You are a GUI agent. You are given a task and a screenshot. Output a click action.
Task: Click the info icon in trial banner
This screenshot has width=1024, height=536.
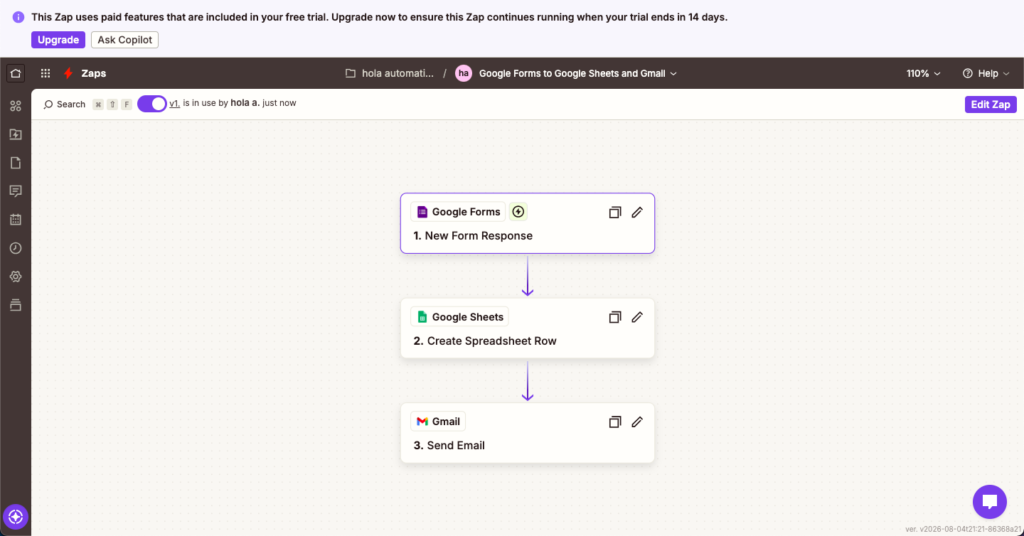pyautogui.click(x=18, y=17)
